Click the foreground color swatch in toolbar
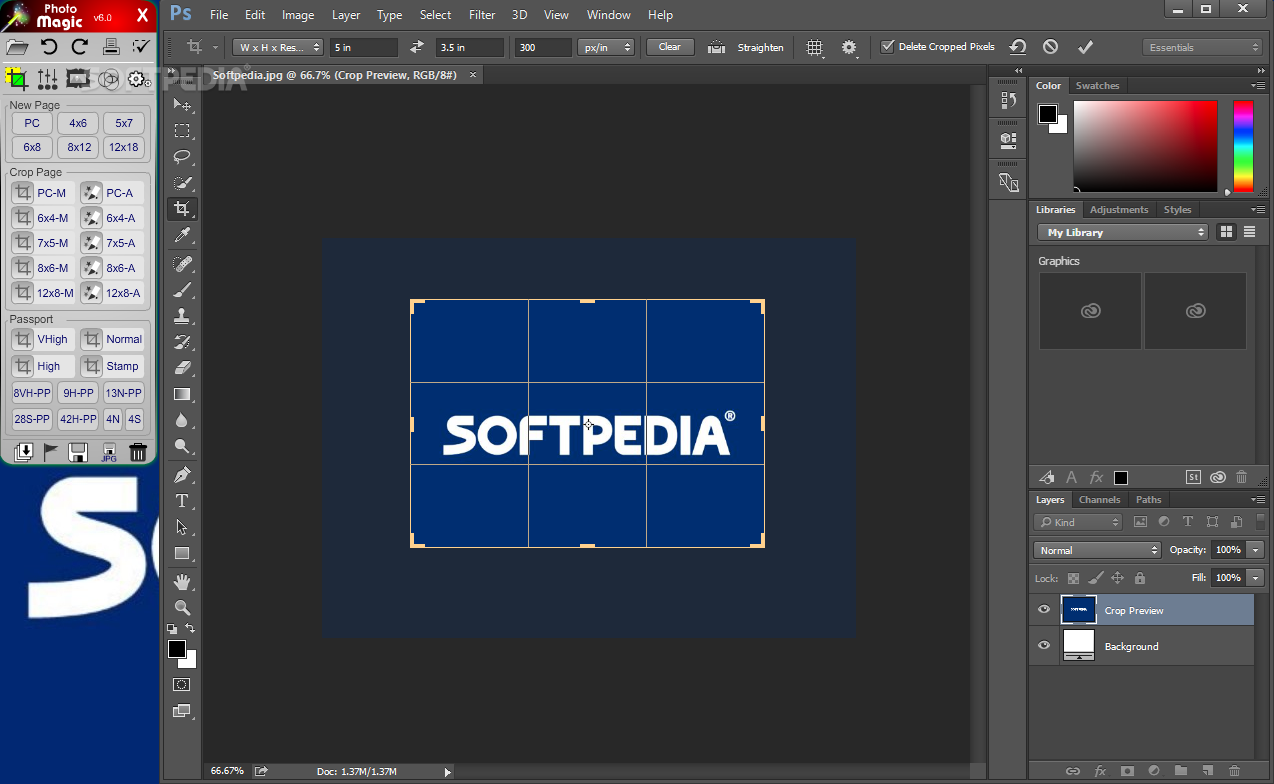 point(177,649)
